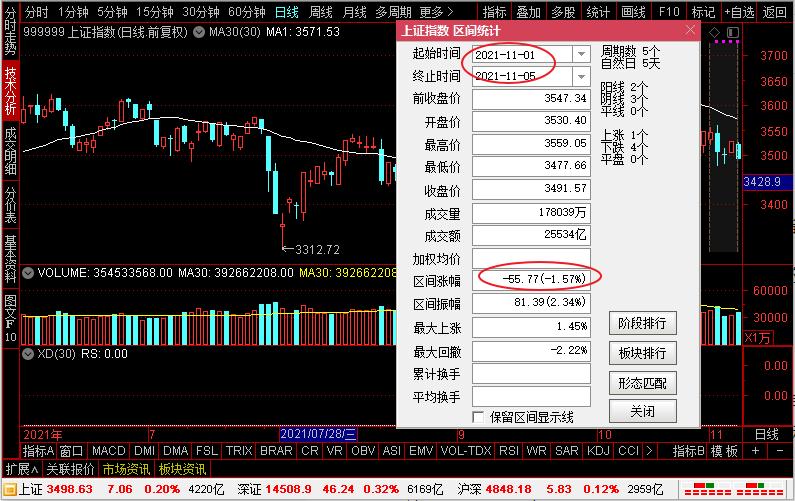Click the 阶段排行 button
The height and width of the screenshot is (501, 795).
click(642, 323)
